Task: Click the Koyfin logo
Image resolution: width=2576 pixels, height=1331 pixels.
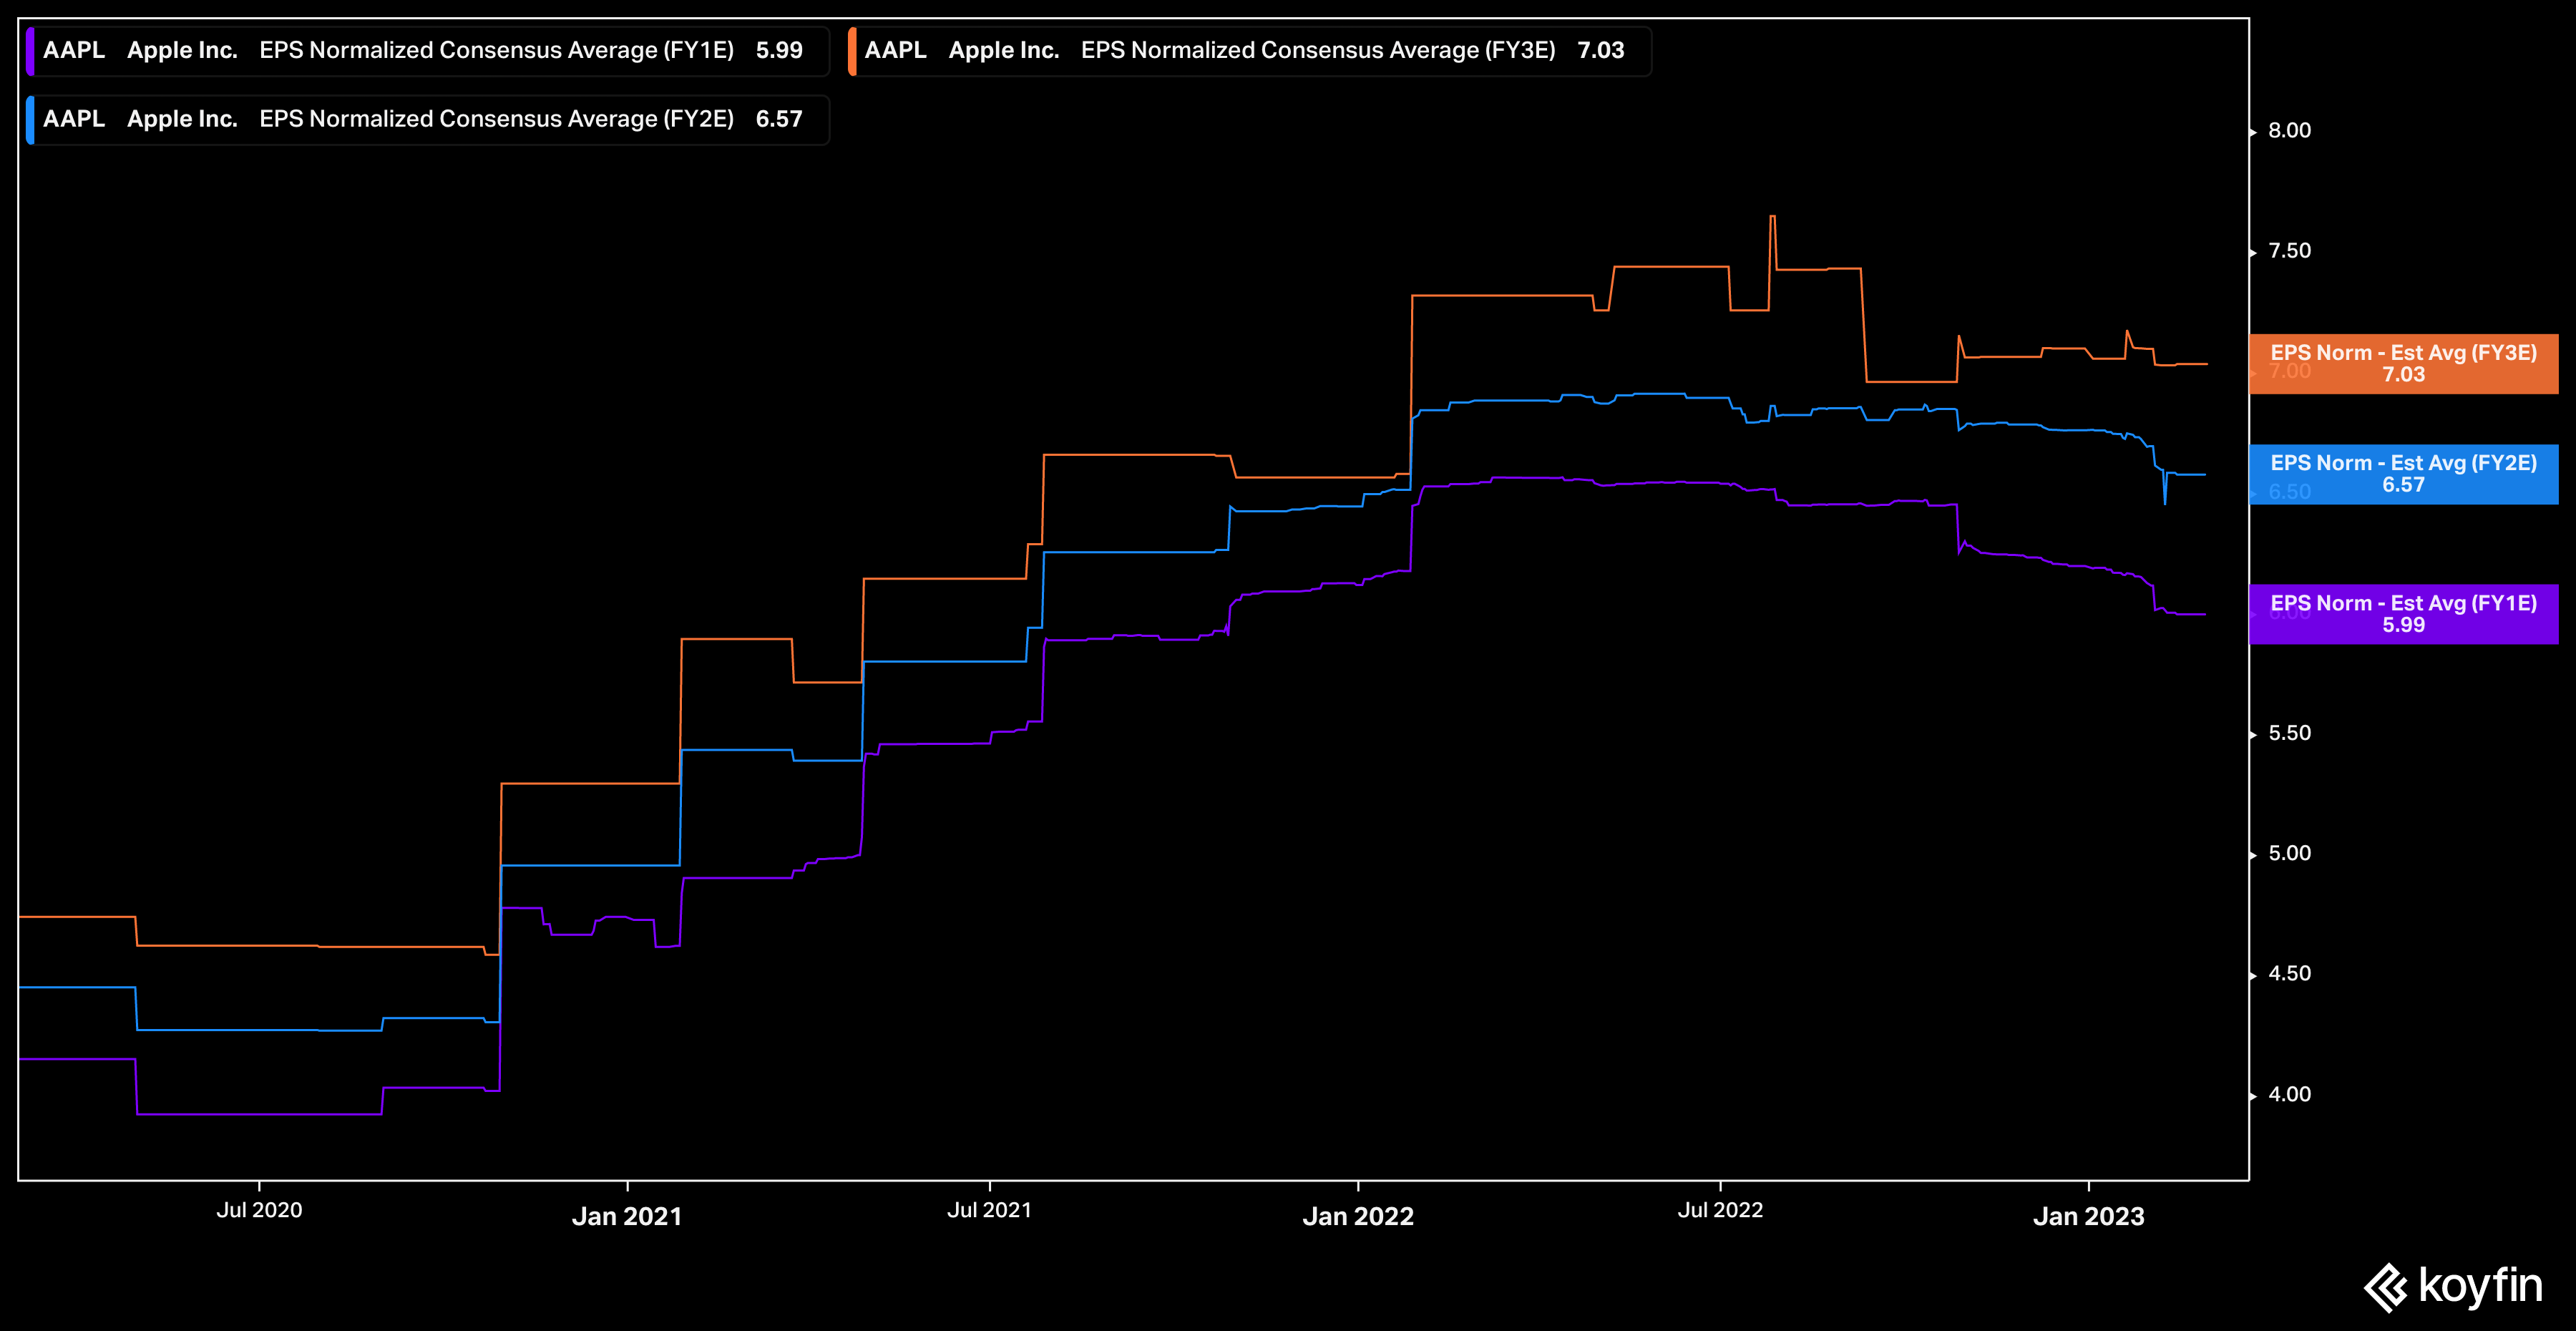Action: click(x=2453, y=1286)
